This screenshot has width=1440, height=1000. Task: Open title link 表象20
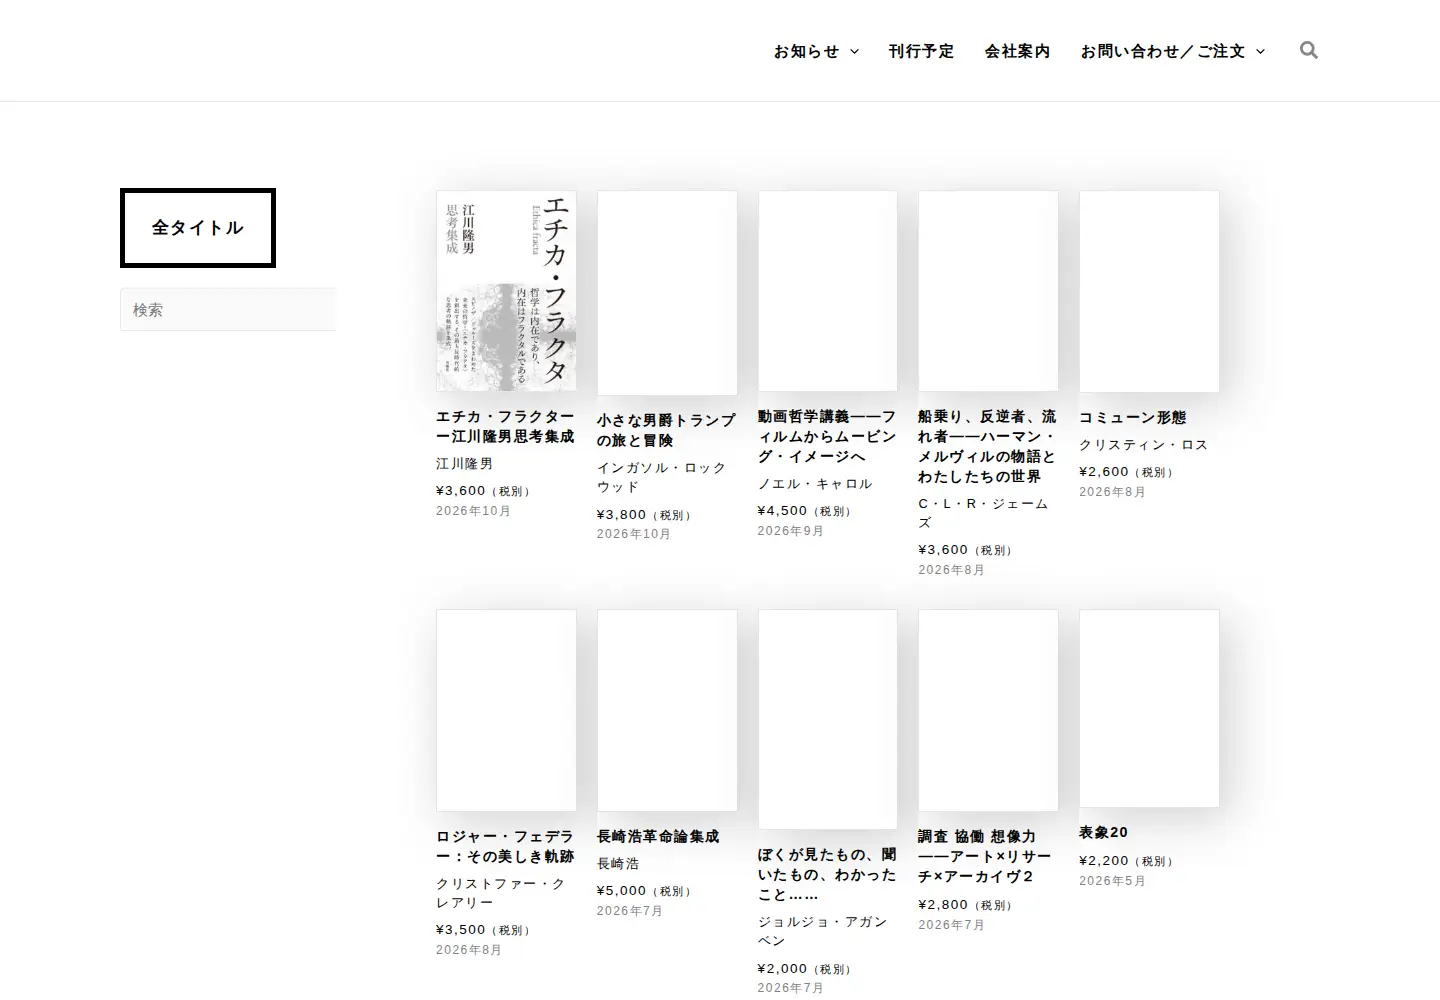[x=1103, y=832]
